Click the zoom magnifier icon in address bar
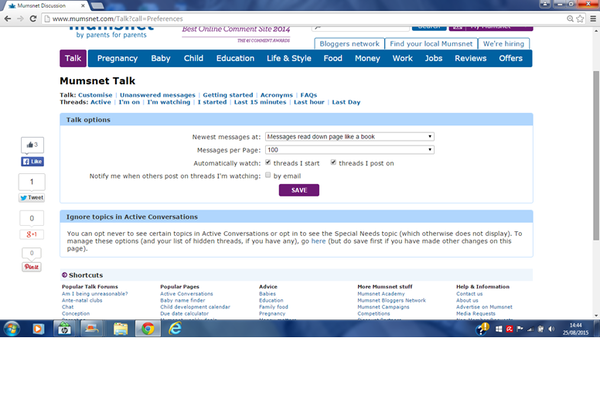The height and width of the screenshot is (396, 600). (570, 18)
